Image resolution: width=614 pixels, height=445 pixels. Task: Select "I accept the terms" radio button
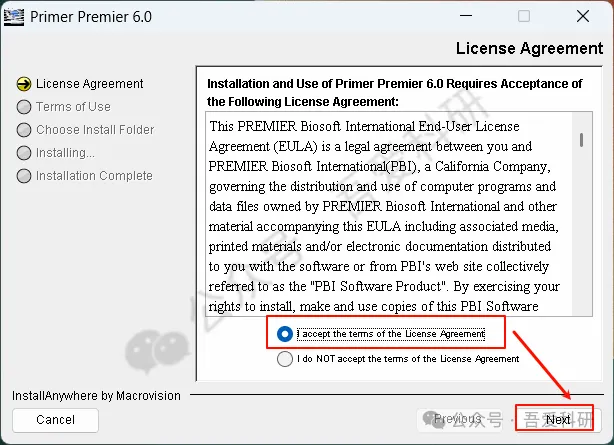(x=285, y=334)
